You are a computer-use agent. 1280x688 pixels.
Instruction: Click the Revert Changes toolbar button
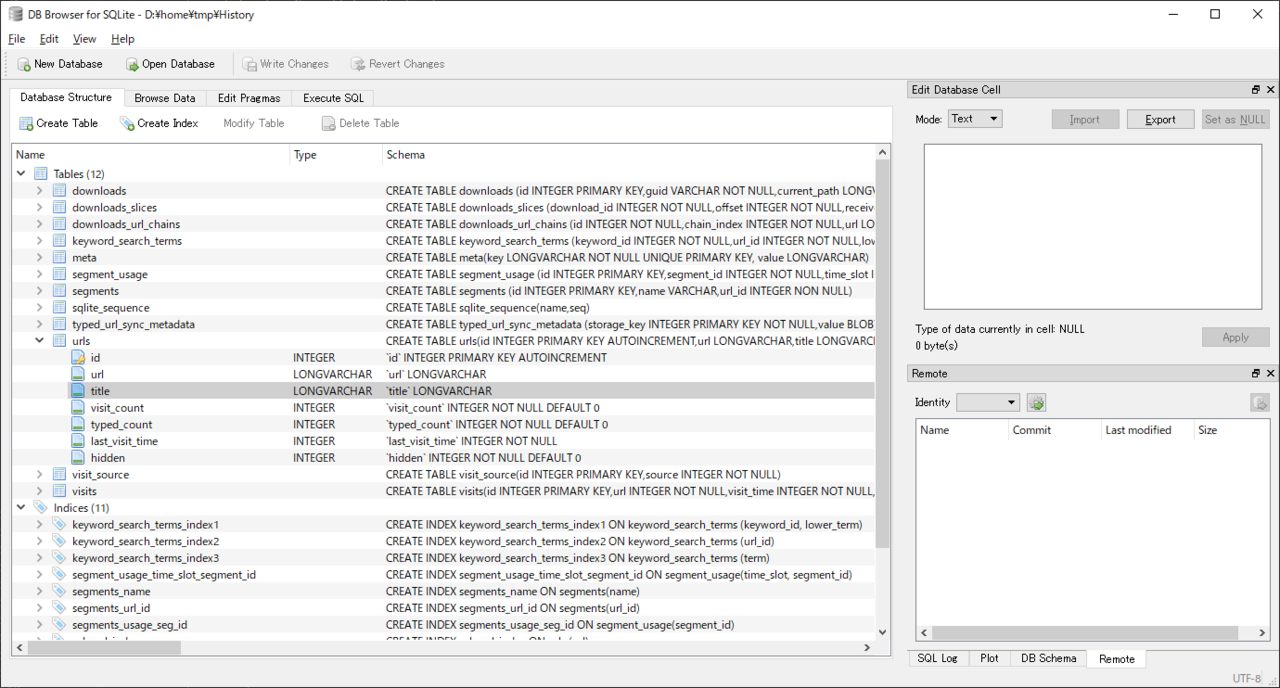[397, 64]
